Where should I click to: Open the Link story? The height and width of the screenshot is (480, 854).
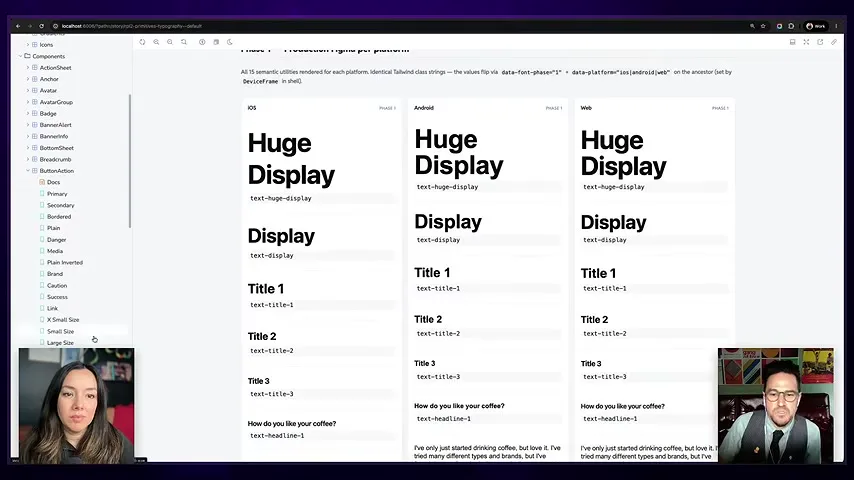coord(52,308)
